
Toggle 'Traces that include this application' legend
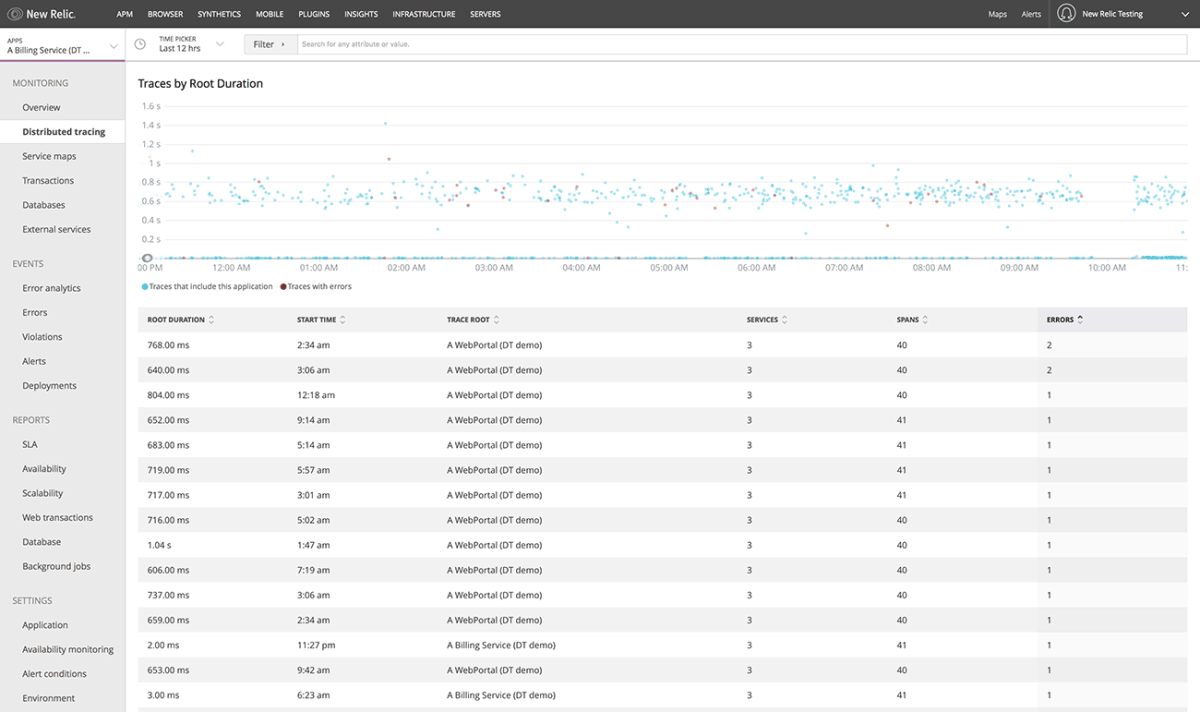207,286
